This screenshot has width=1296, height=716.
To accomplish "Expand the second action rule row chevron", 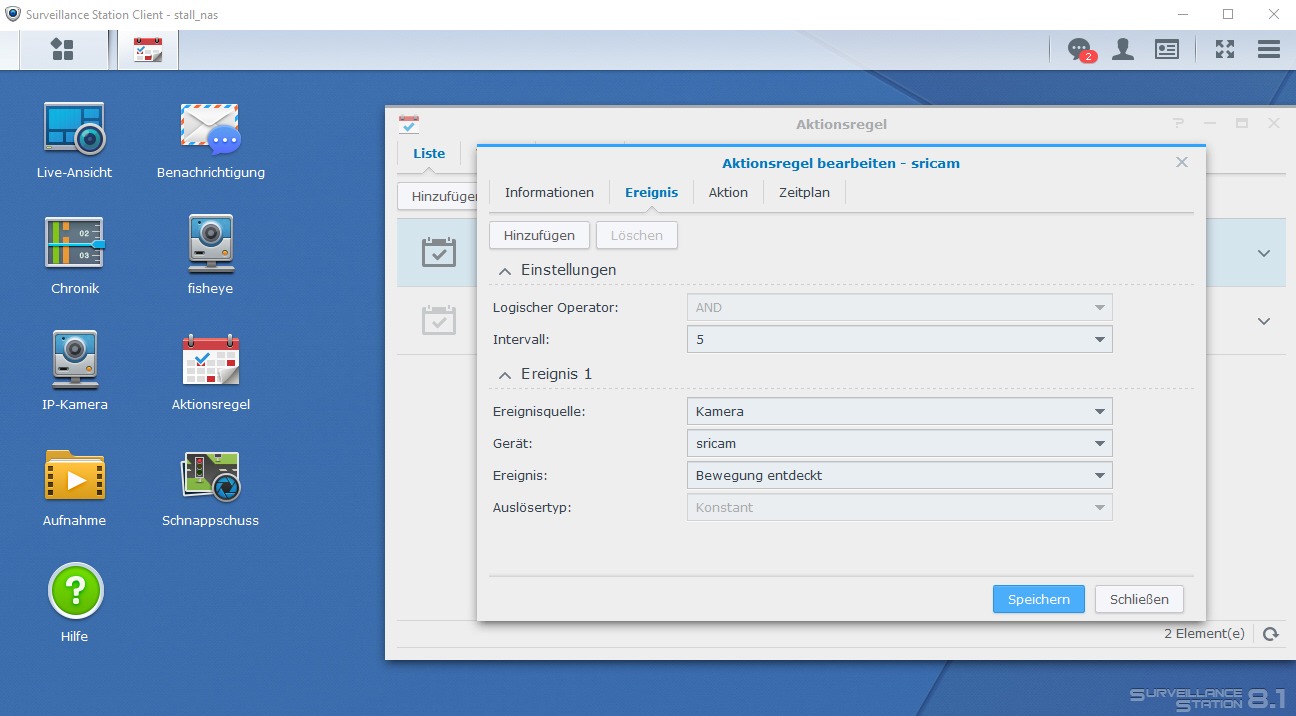I will tap(1264, 321).
